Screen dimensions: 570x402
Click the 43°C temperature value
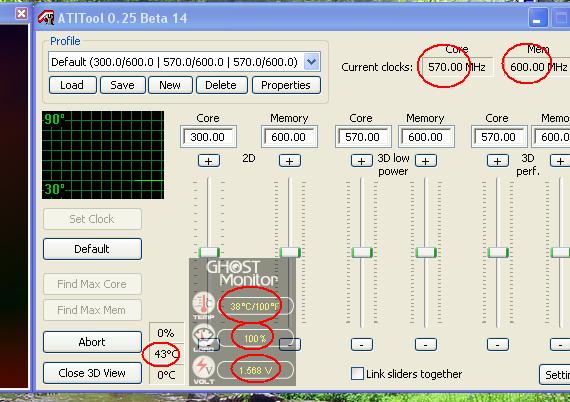click(166, 354)
